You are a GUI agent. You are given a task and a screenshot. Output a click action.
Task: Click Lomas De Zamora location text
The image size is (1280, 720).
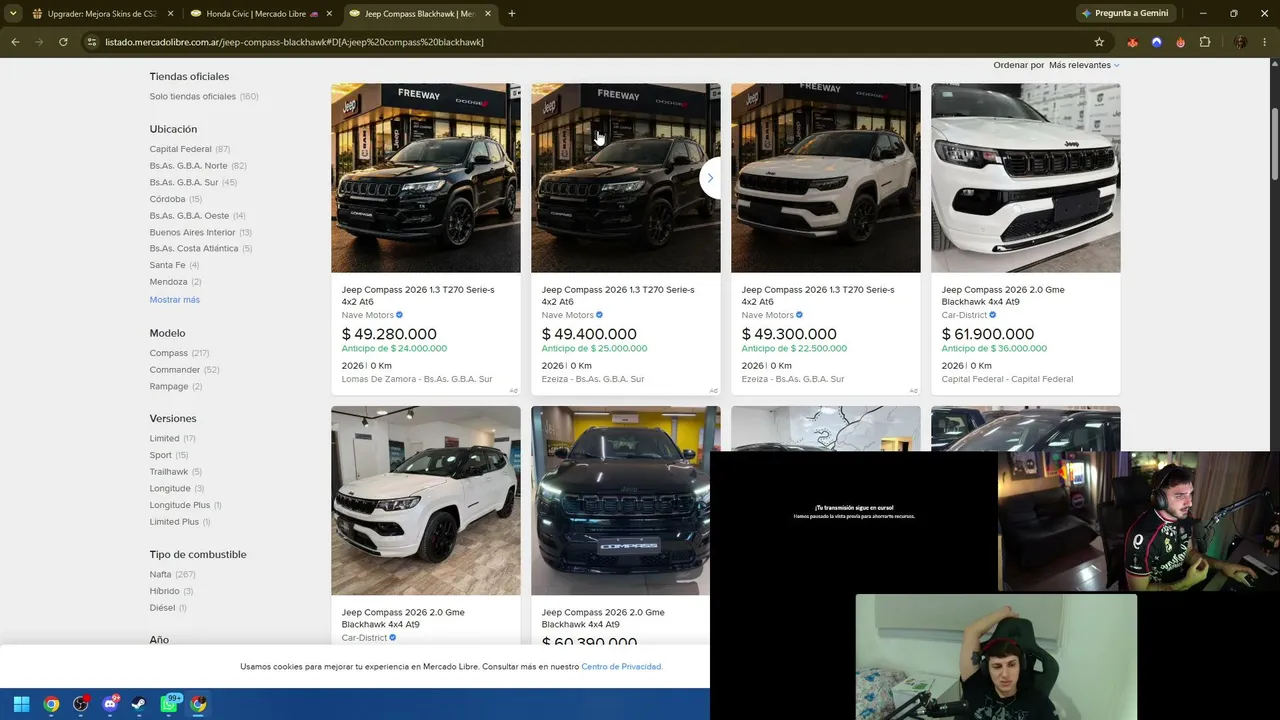tap(417, 380)
